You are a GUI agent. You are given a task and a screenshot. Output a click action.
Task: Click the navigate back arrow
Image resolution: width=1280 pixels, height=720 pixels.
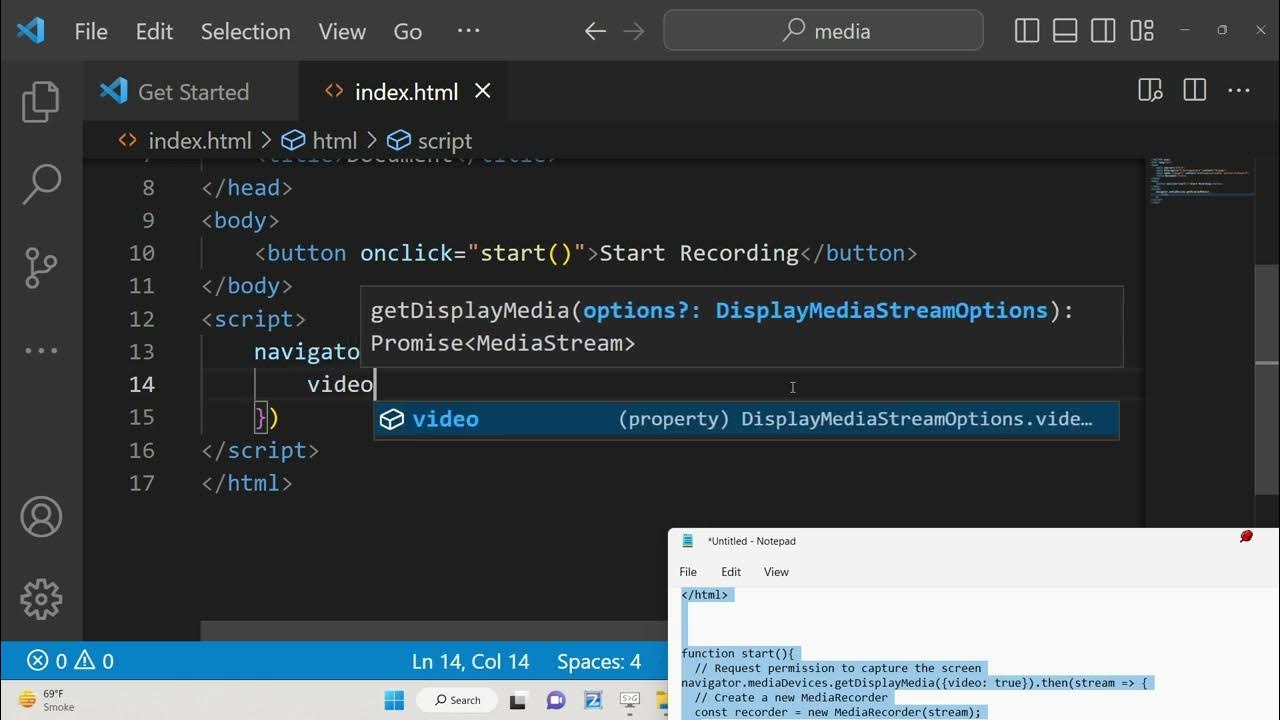coord(594,31)
